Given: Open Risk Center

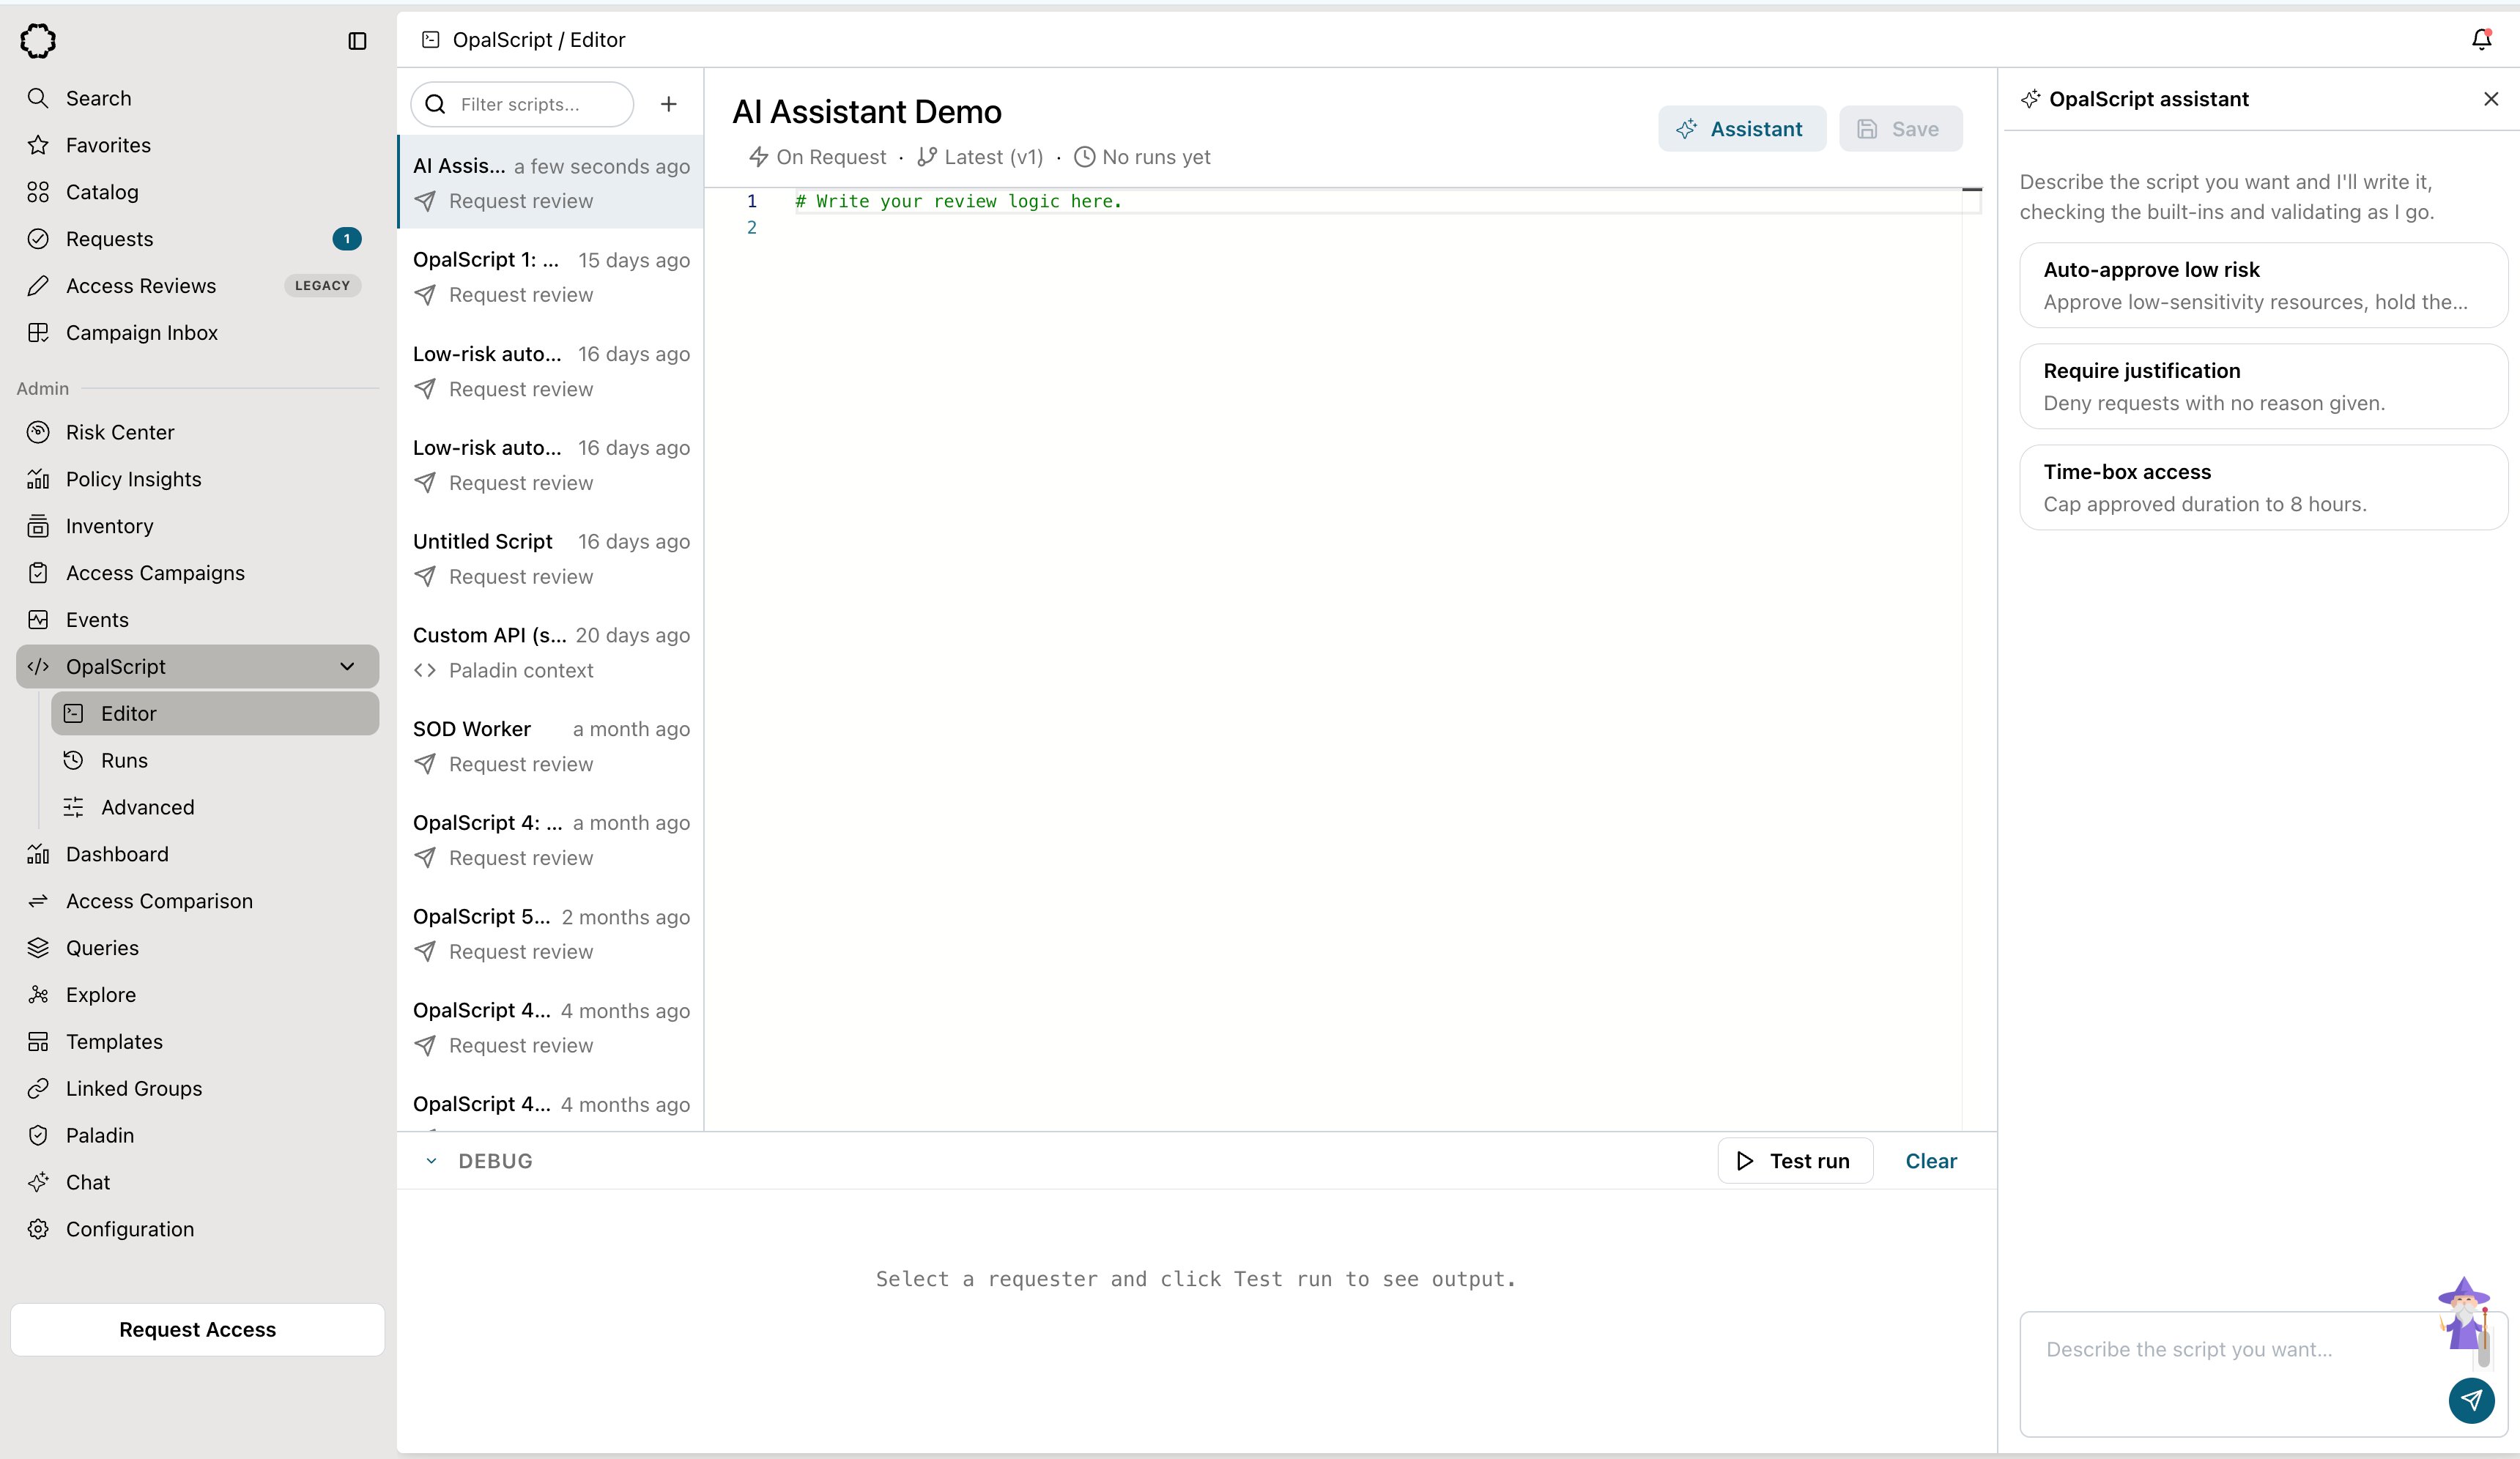Looking at the screenshot, I should coord(198,432).
